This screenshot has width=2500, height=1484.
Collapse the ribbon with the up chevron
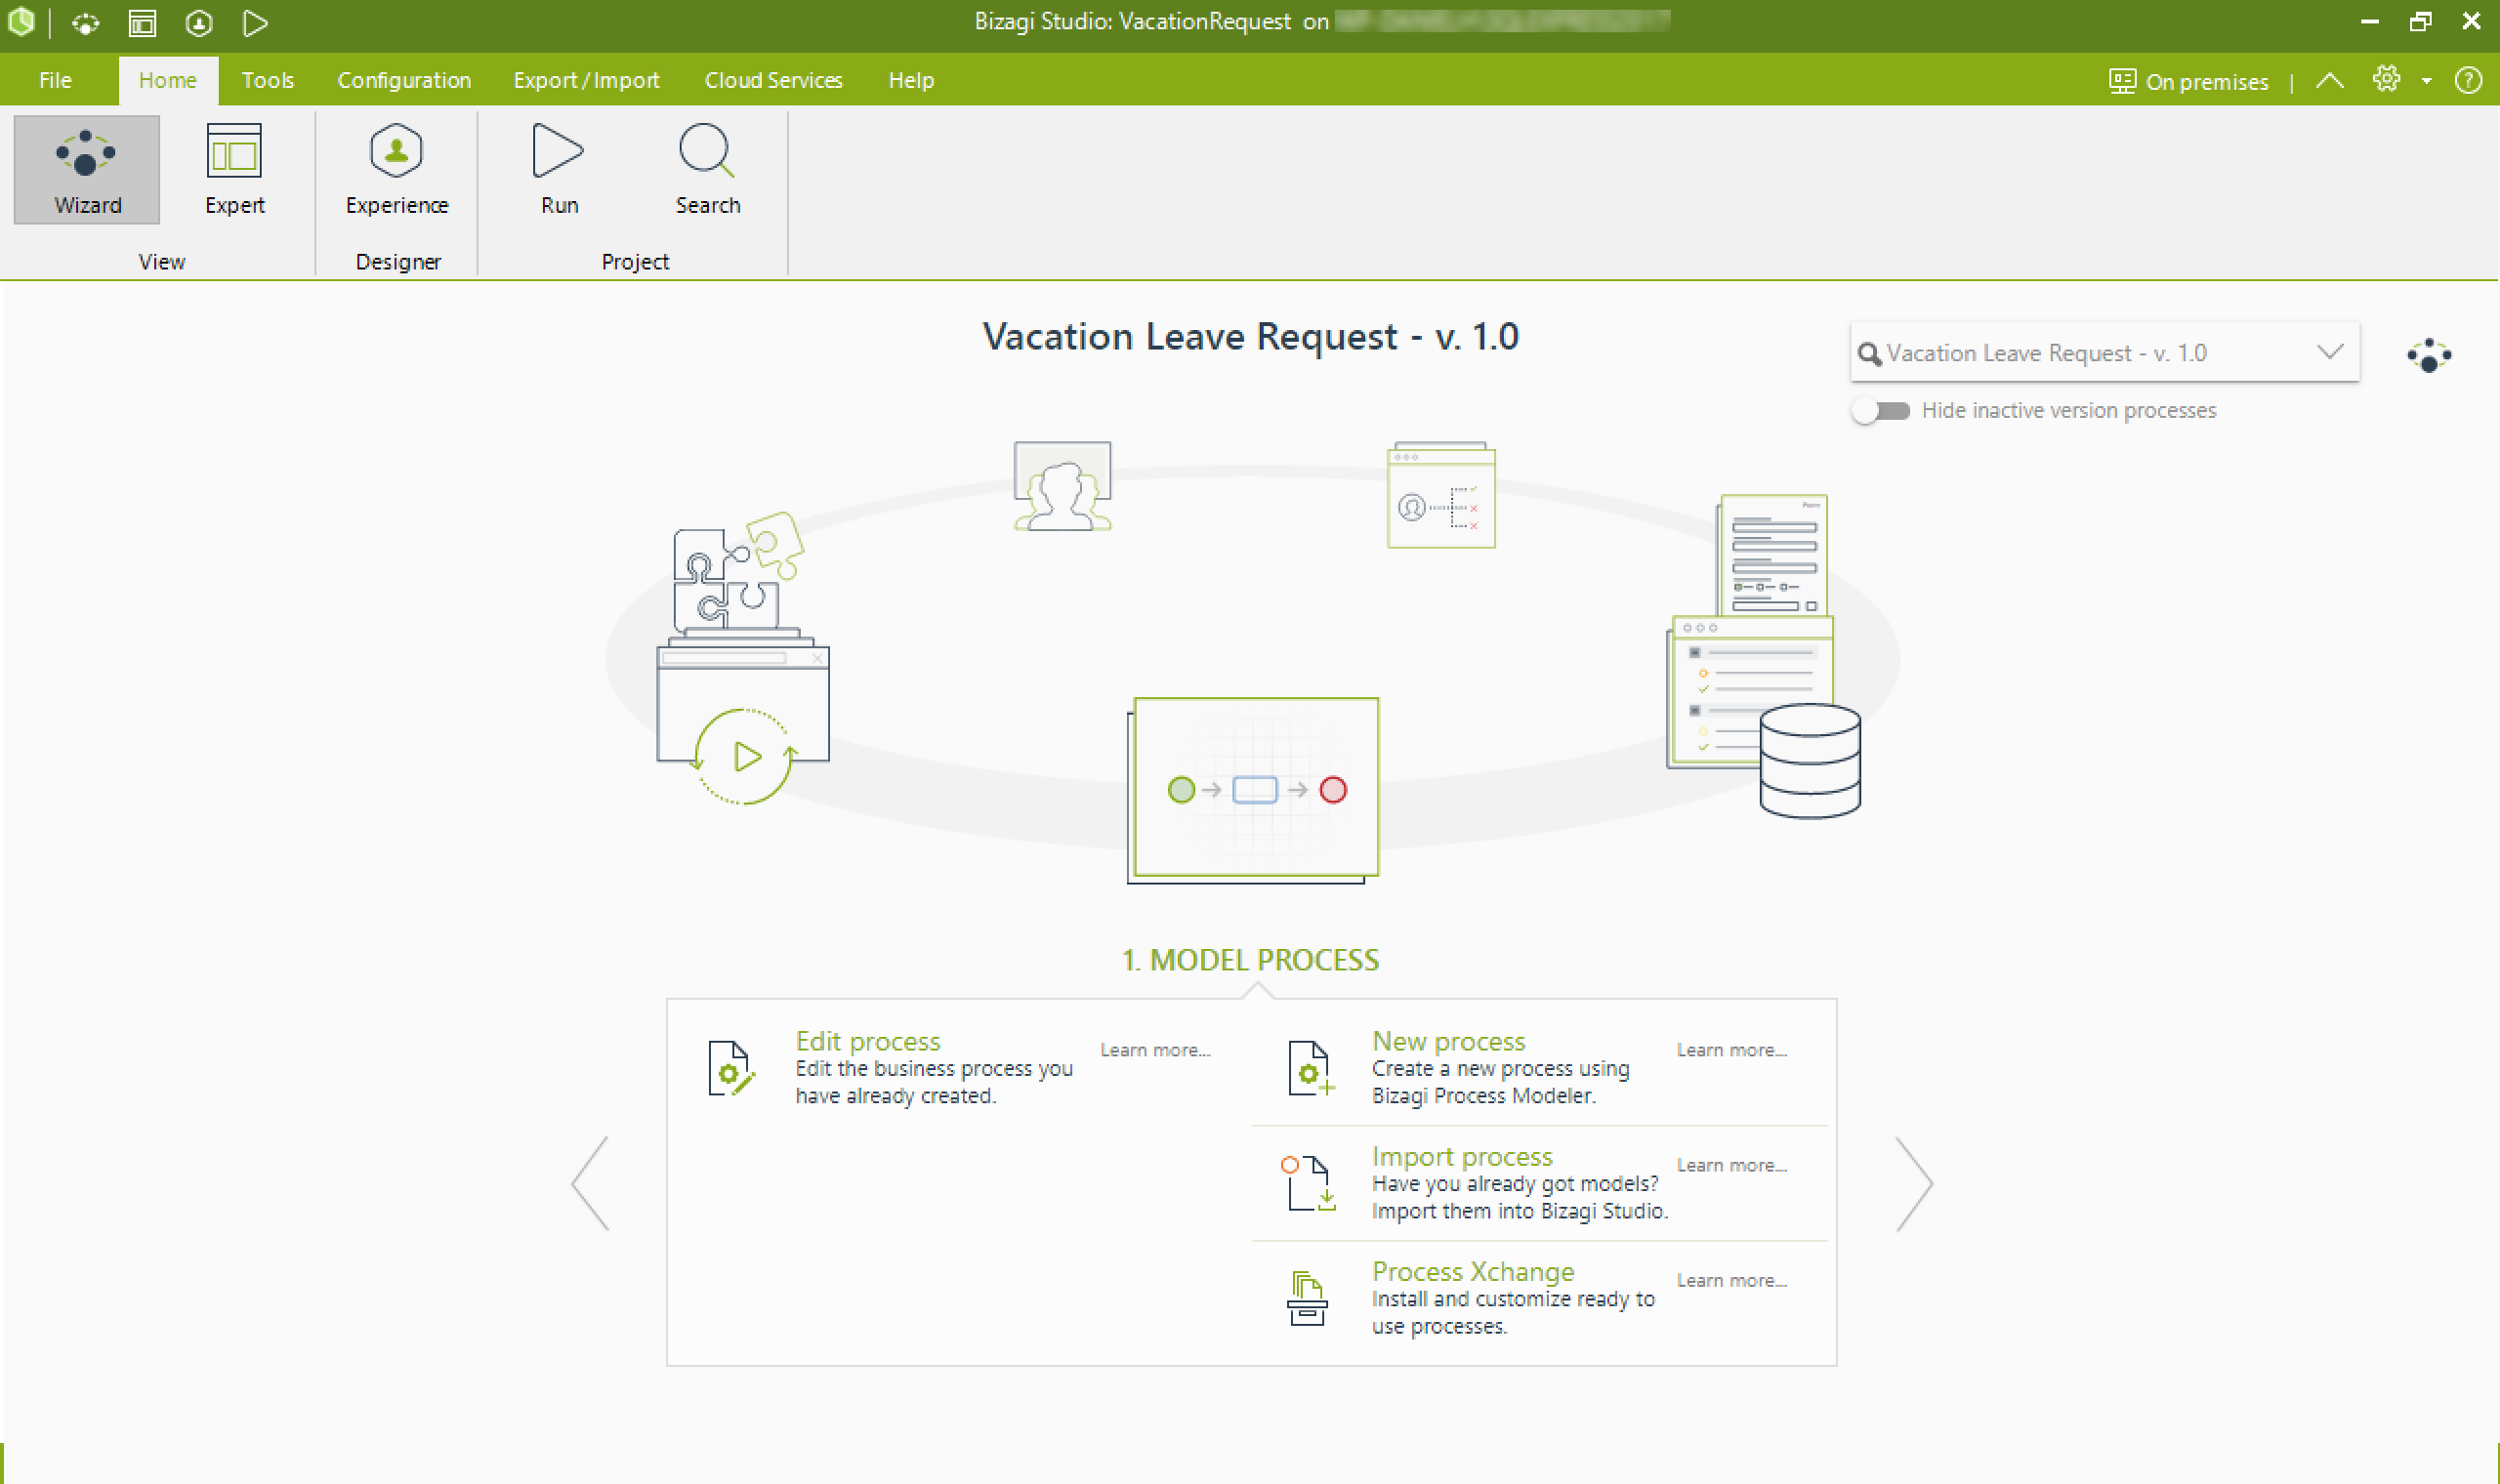(2329, 81)
